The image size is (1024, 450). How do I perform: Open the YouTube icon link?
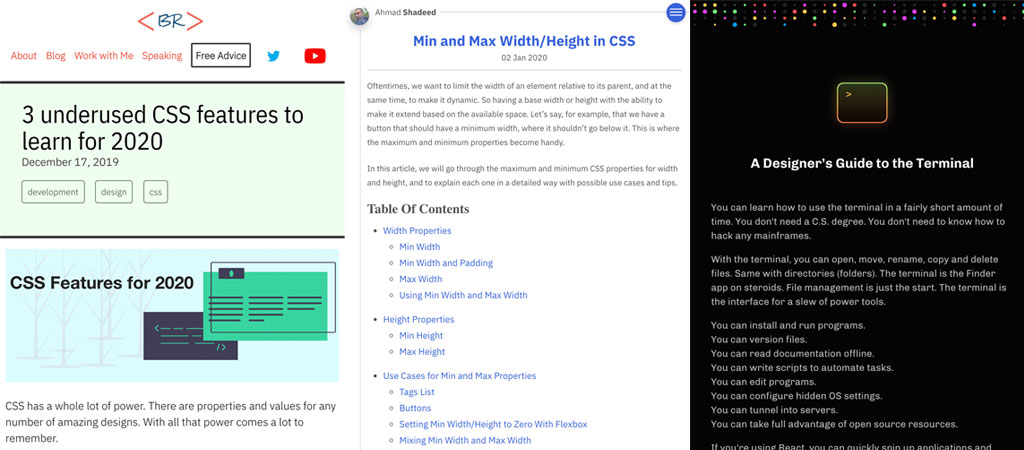[315, 56]
